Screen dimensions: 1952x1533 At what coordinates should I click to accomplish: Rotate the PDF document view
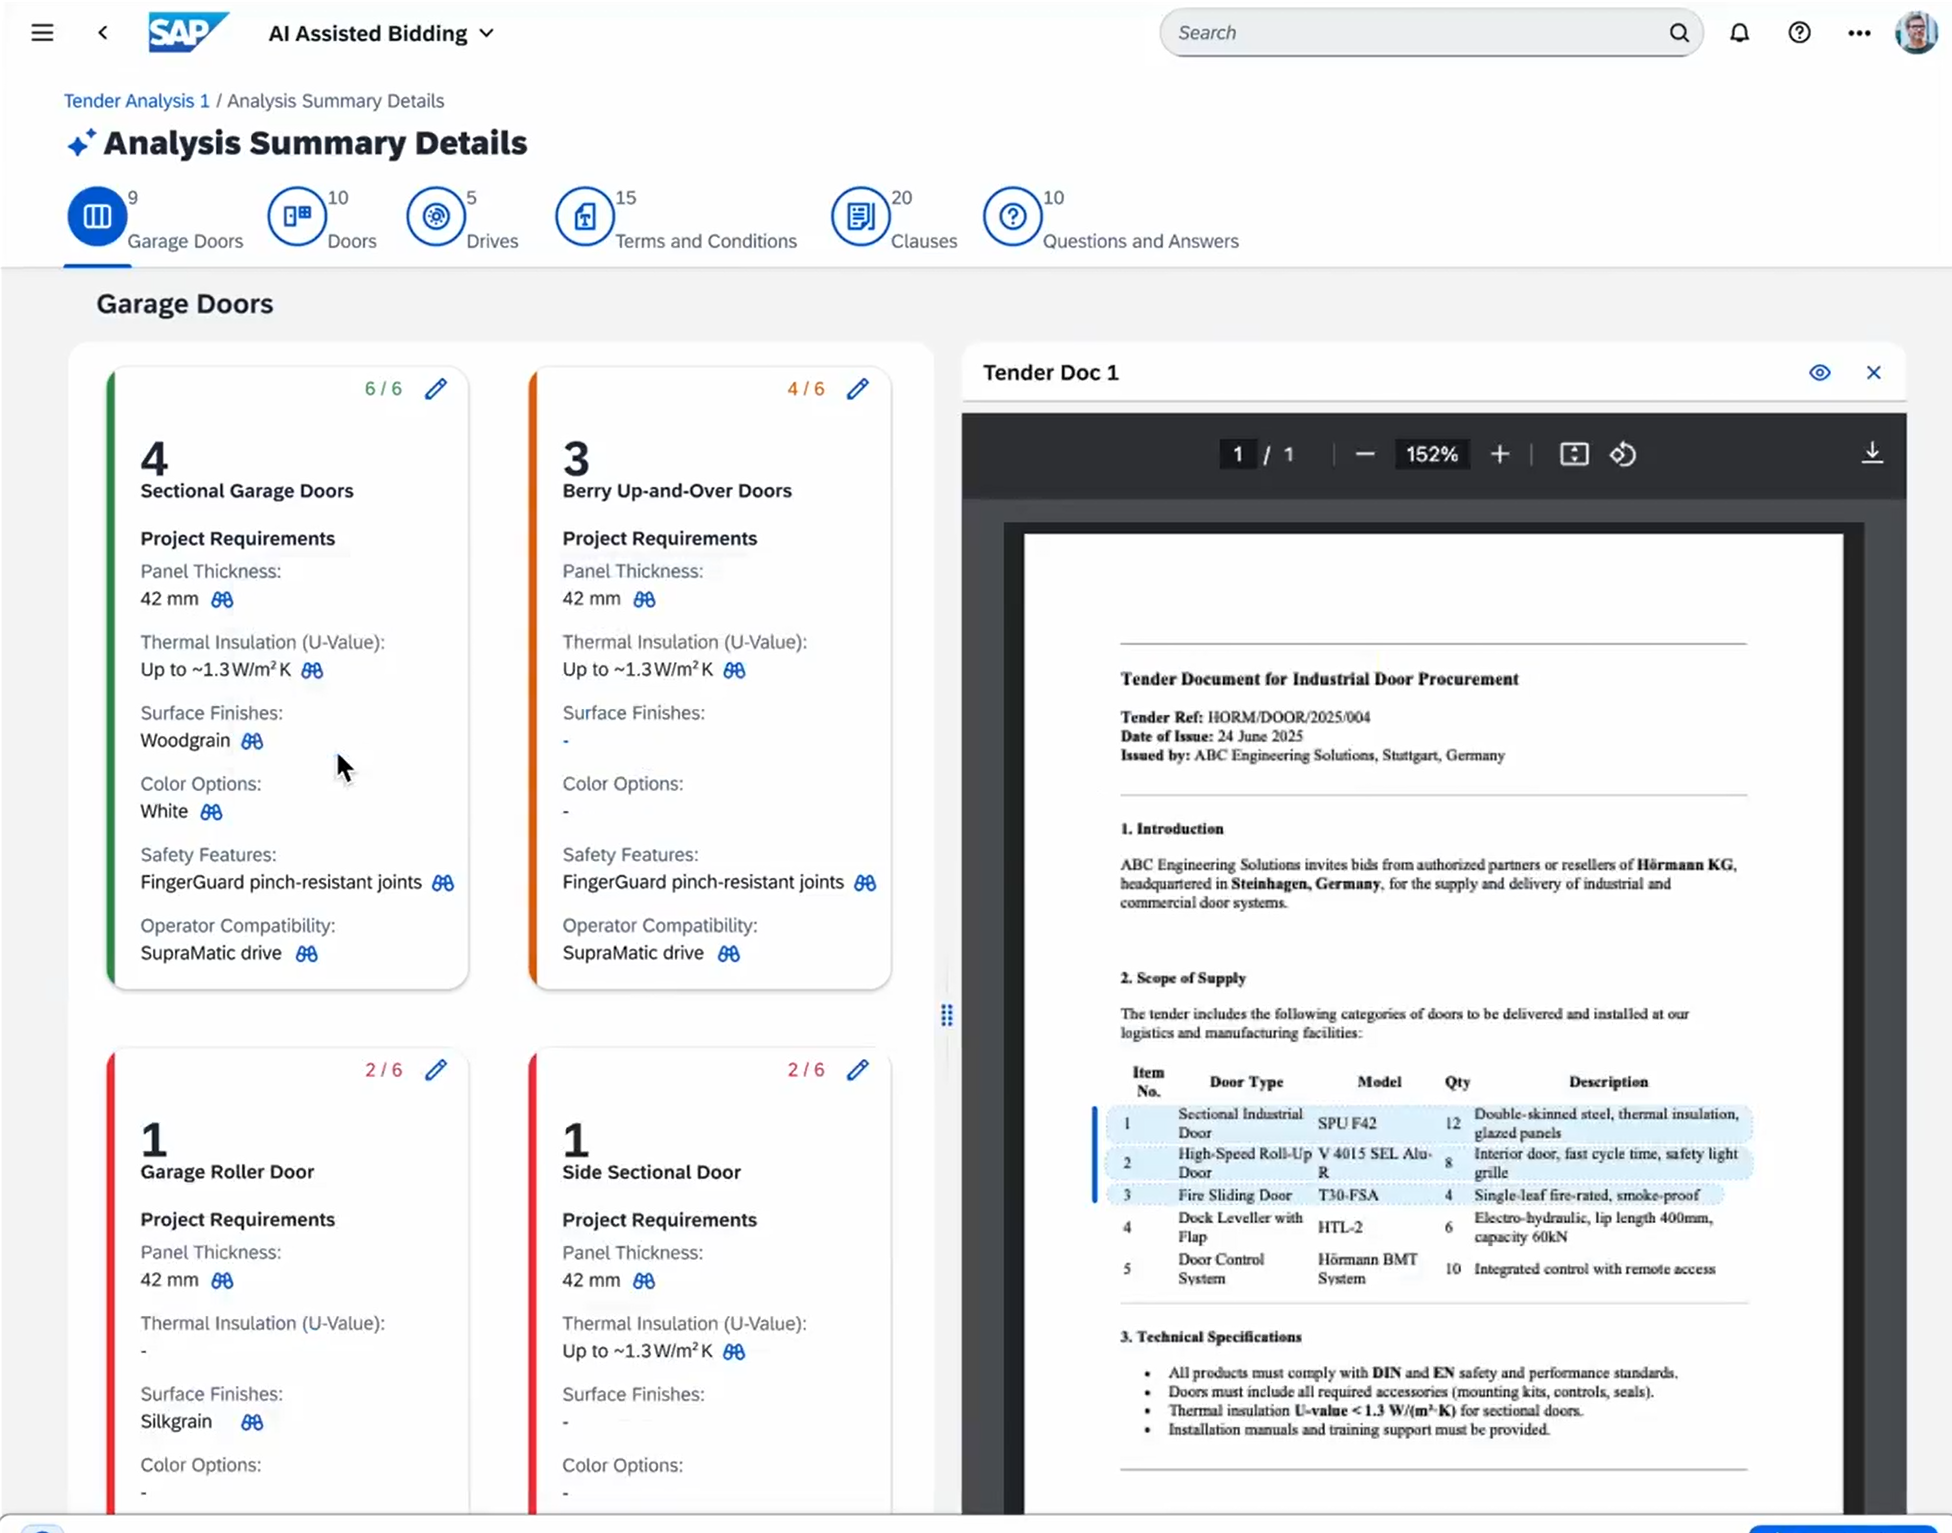click(1622, 454)
